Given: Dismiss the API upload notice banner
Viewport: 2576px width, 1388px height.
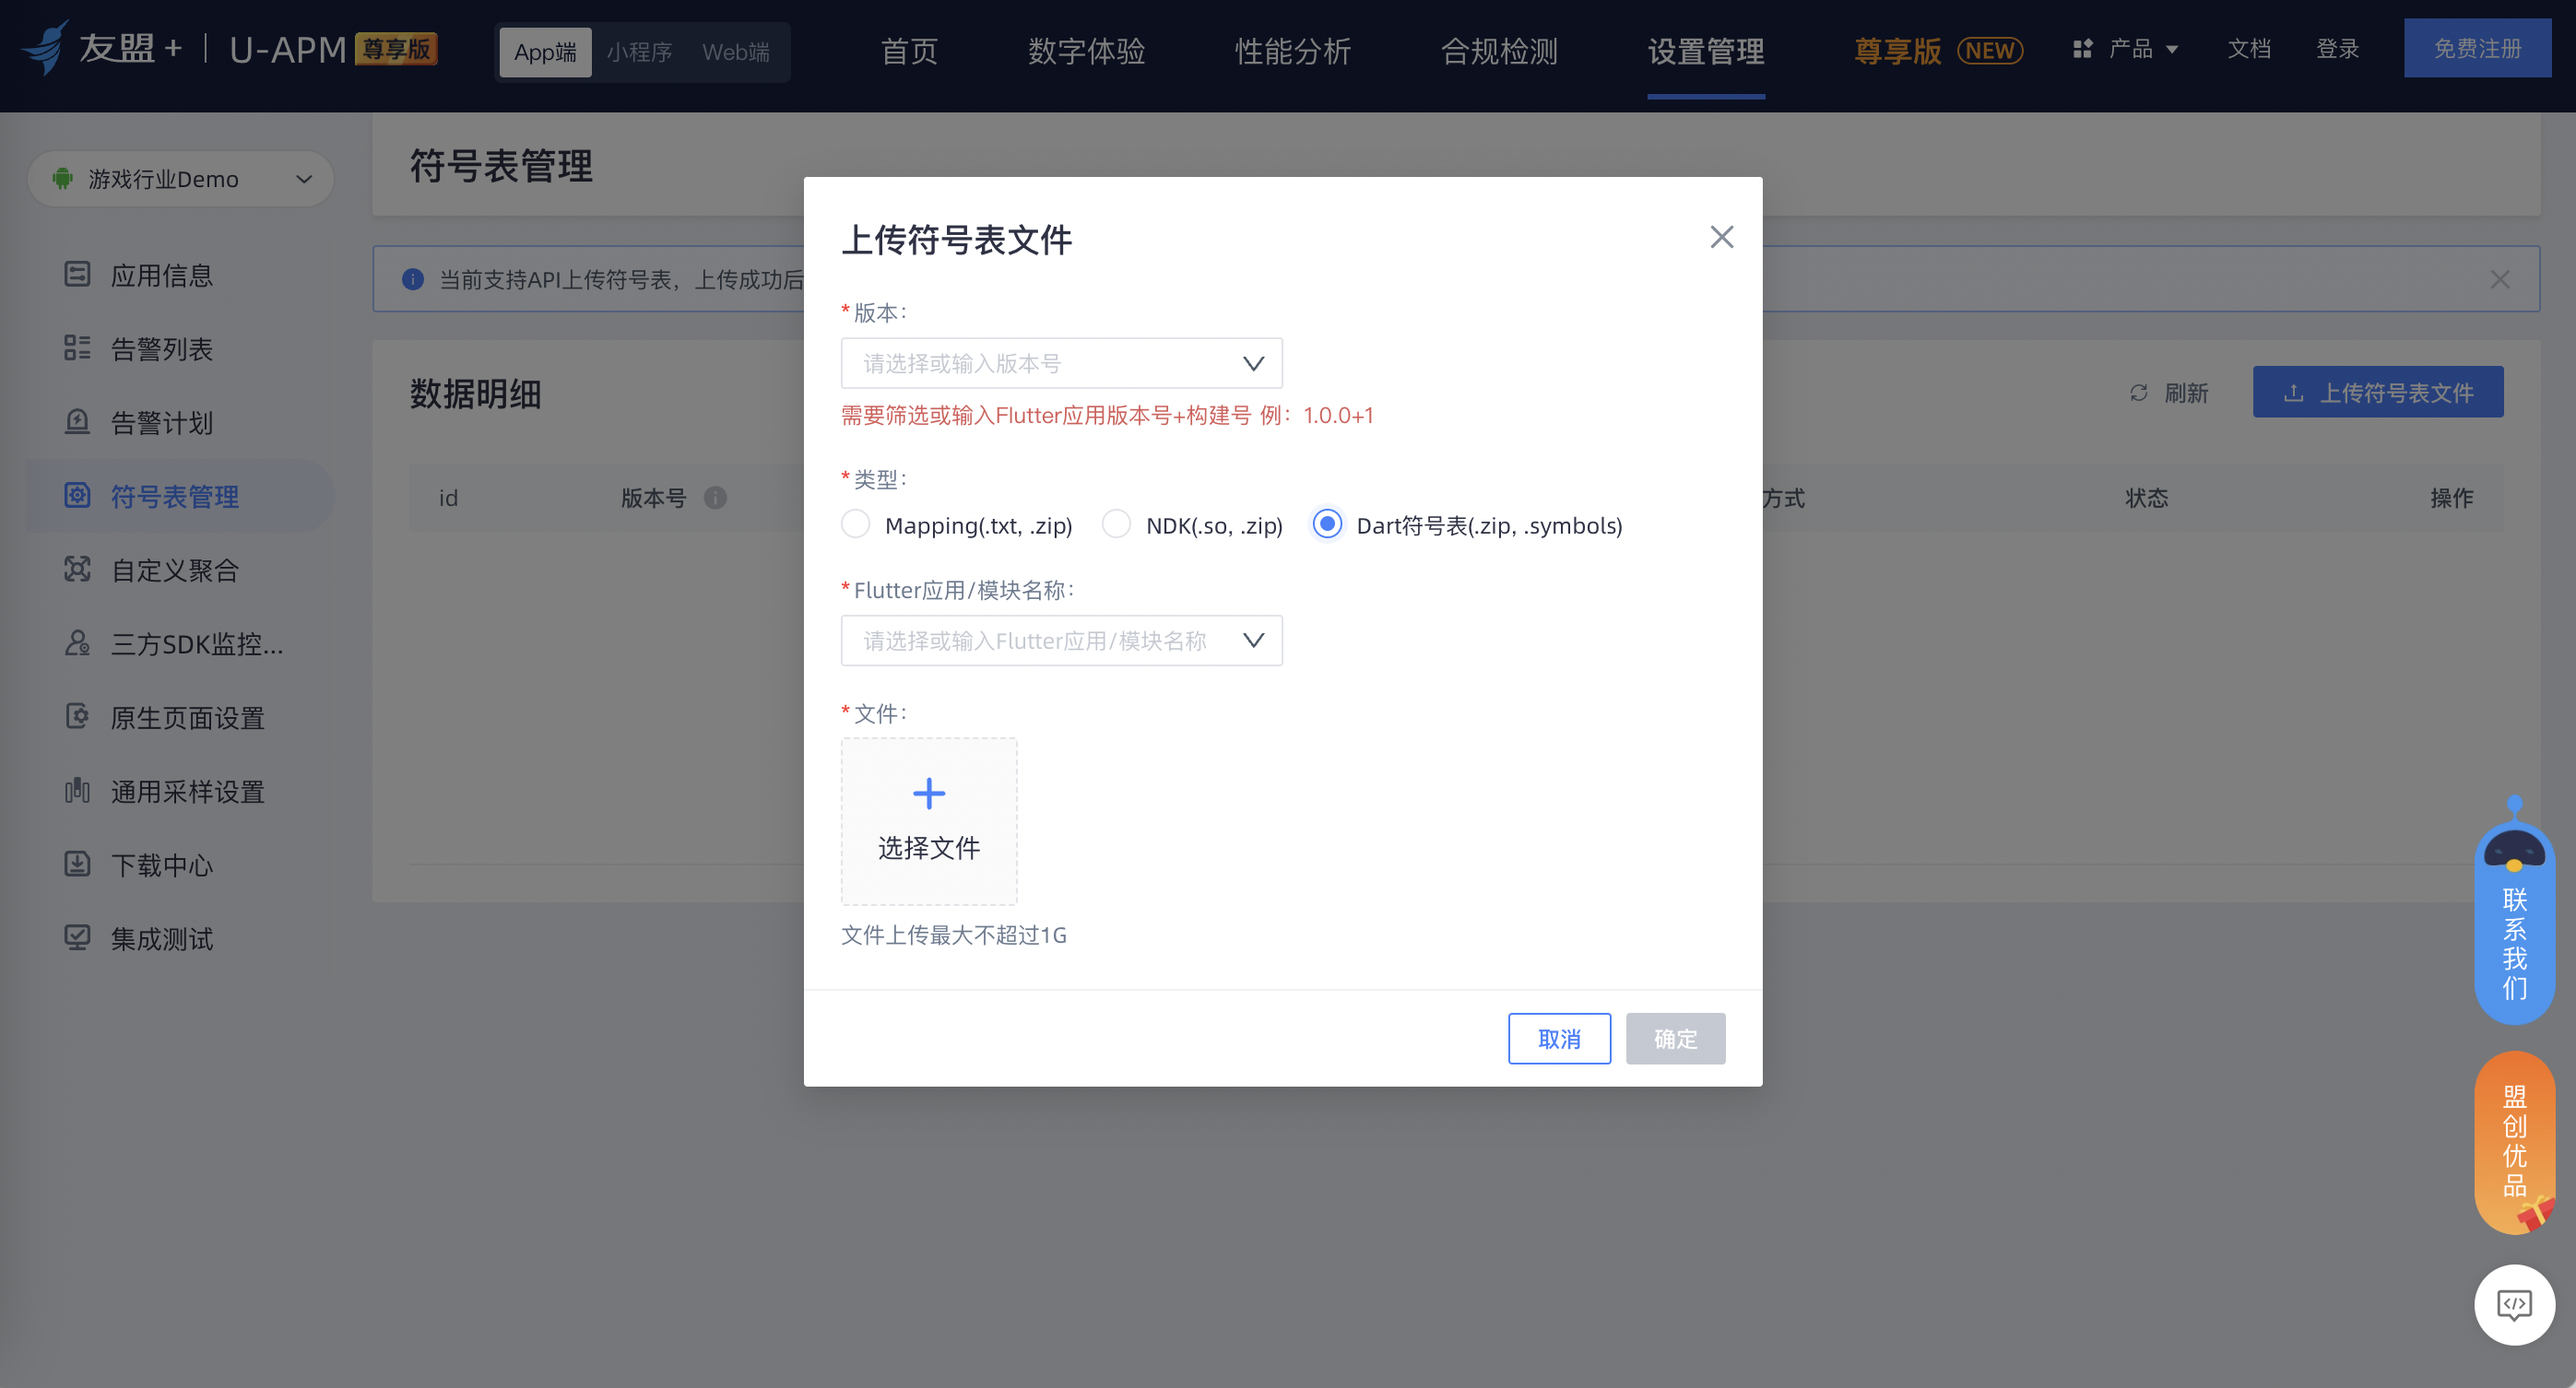Looking at the screenshot, I should [2499, 279].
